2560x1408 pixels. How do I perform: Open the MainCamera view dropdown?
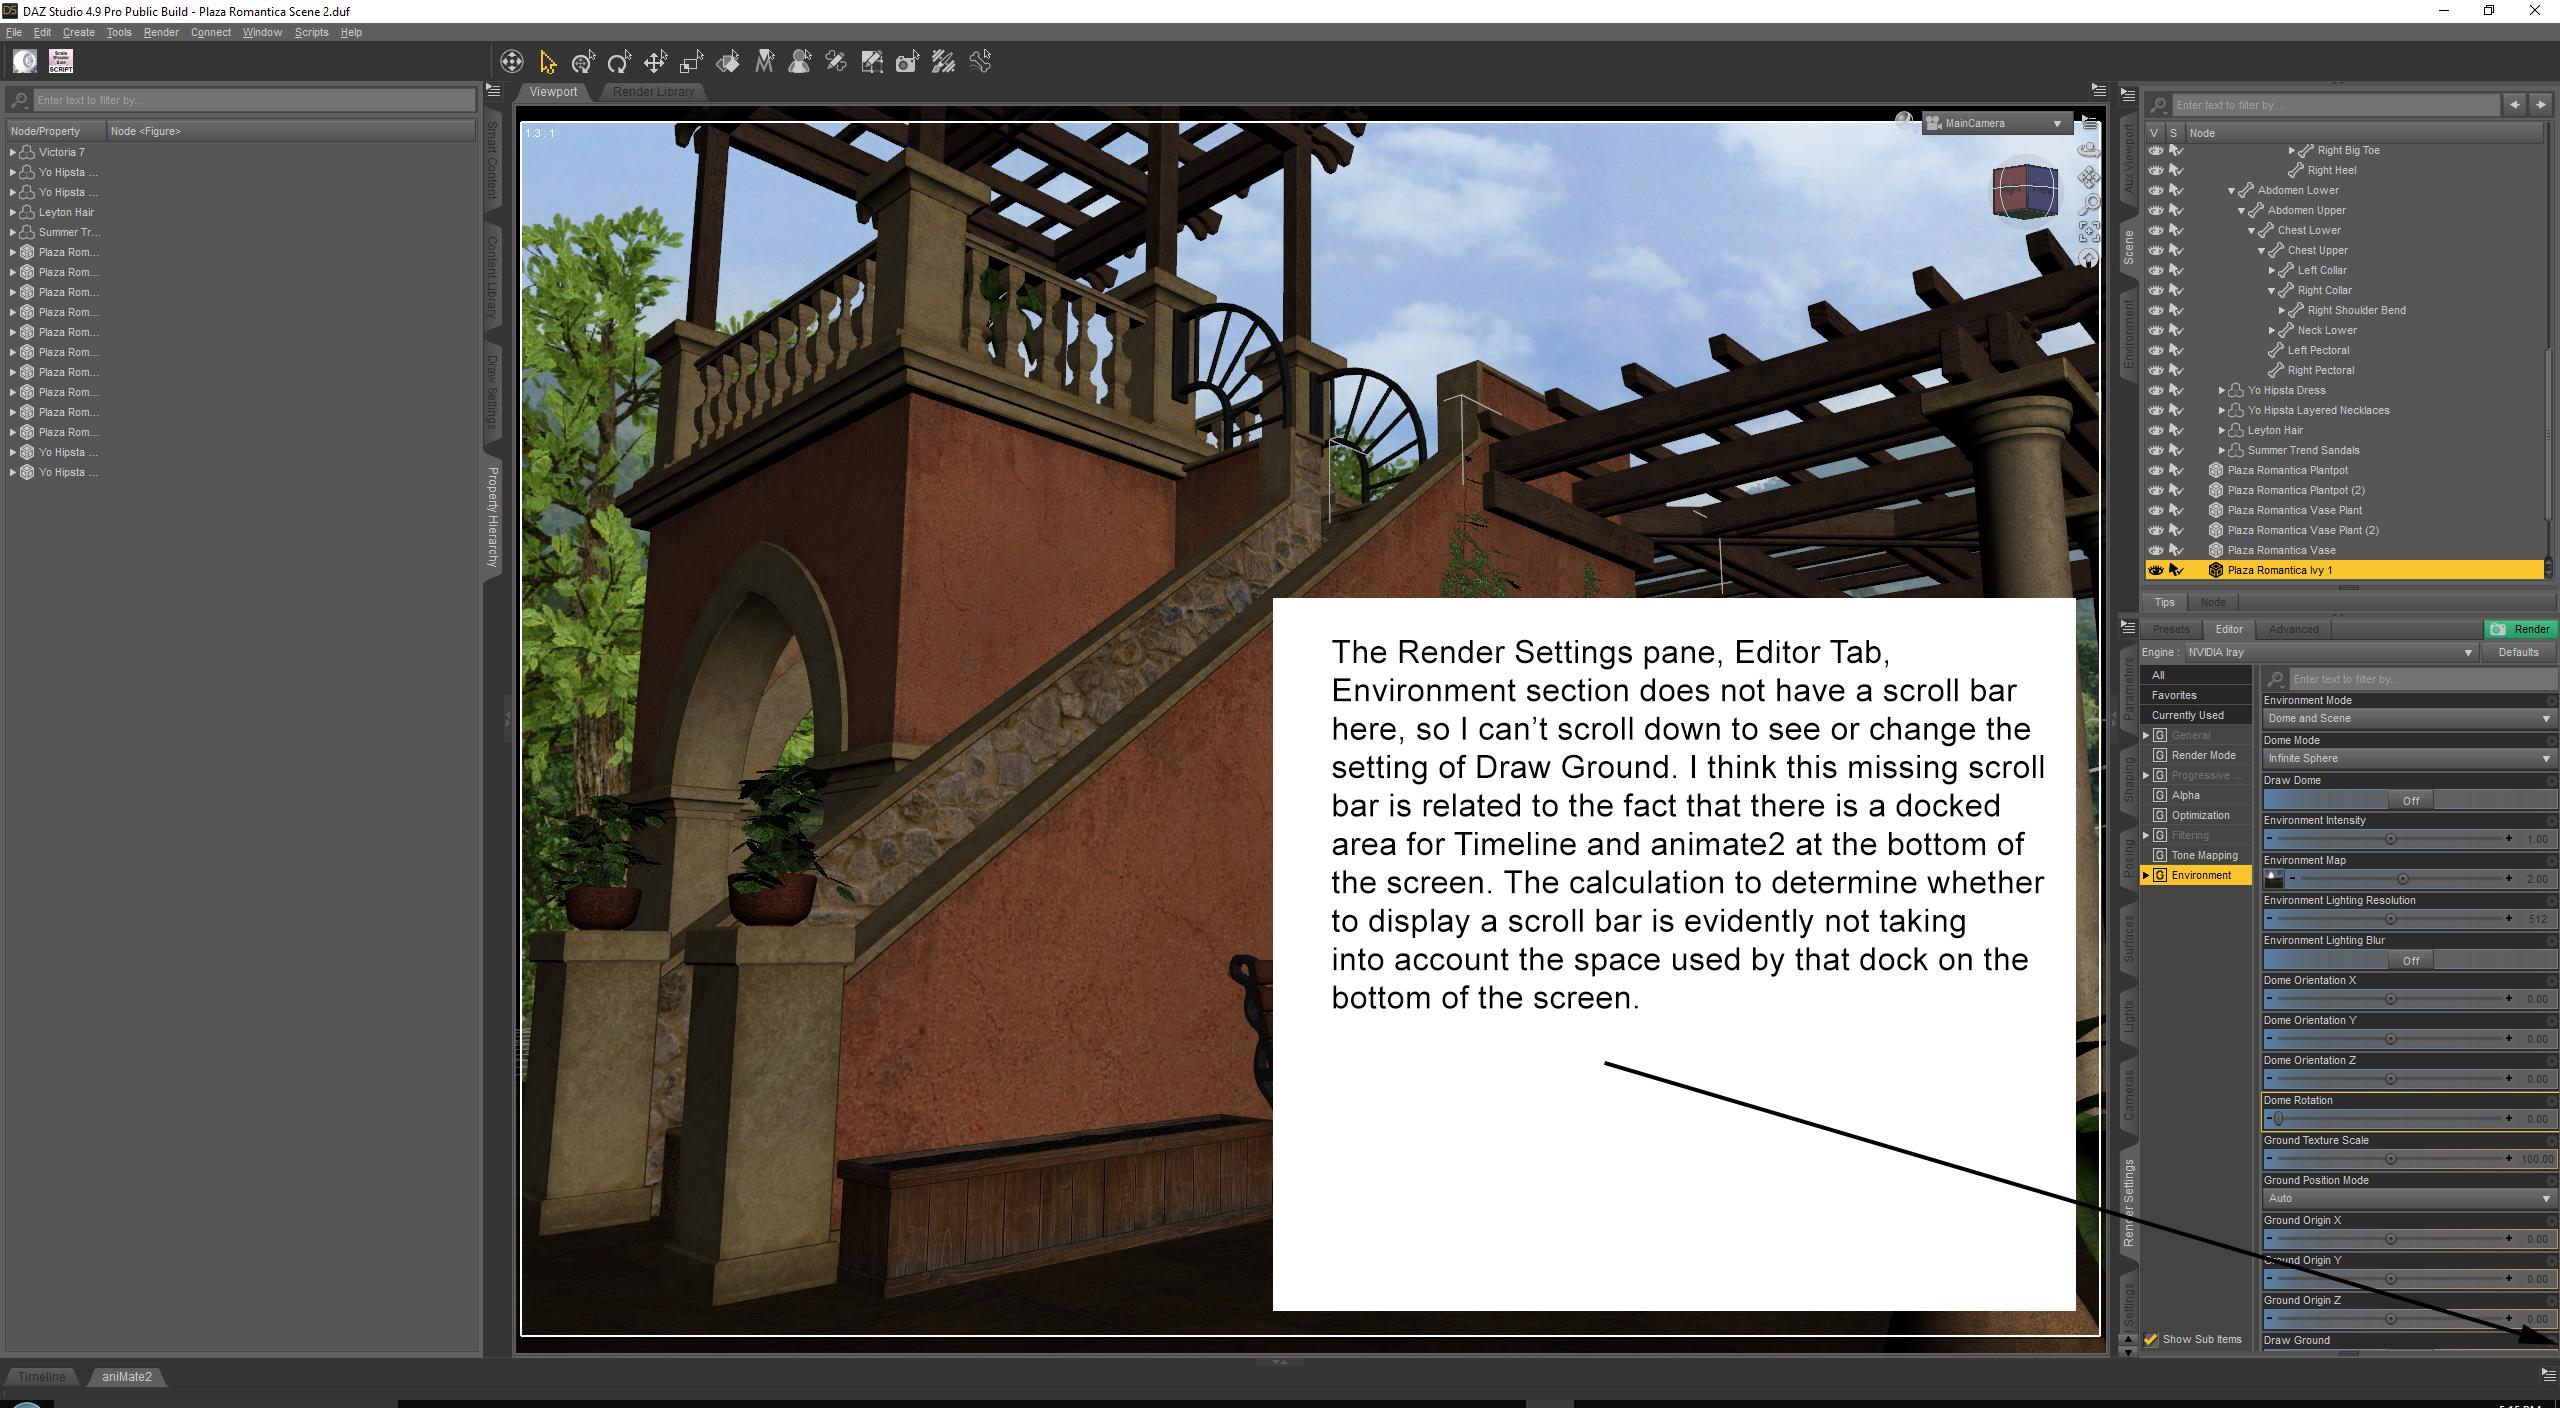1996,124
